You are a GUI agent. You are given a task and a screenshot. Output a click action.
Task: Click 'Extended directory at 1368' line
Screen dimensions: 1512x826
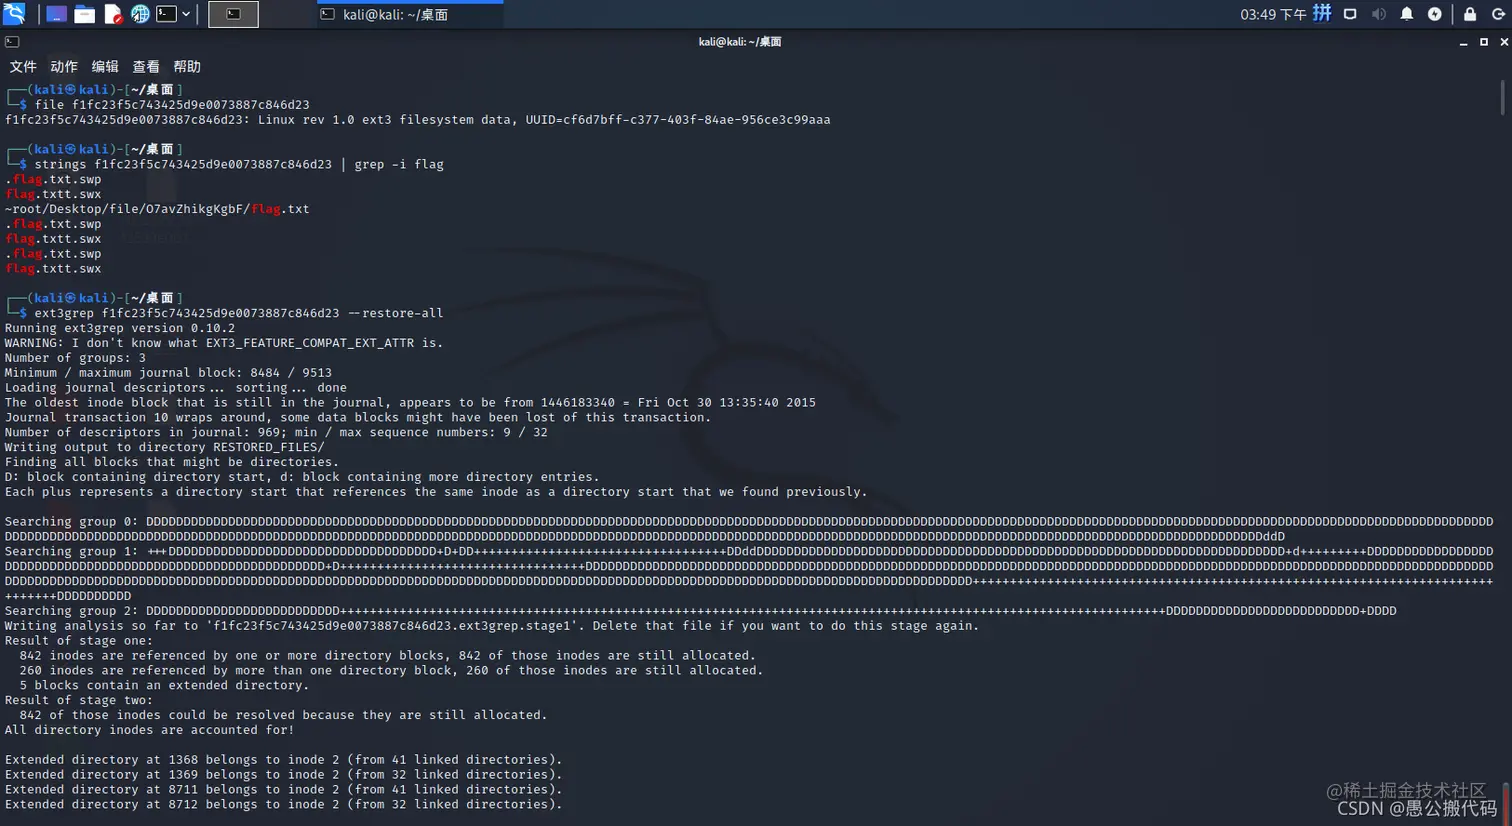(x=284, y=760)
